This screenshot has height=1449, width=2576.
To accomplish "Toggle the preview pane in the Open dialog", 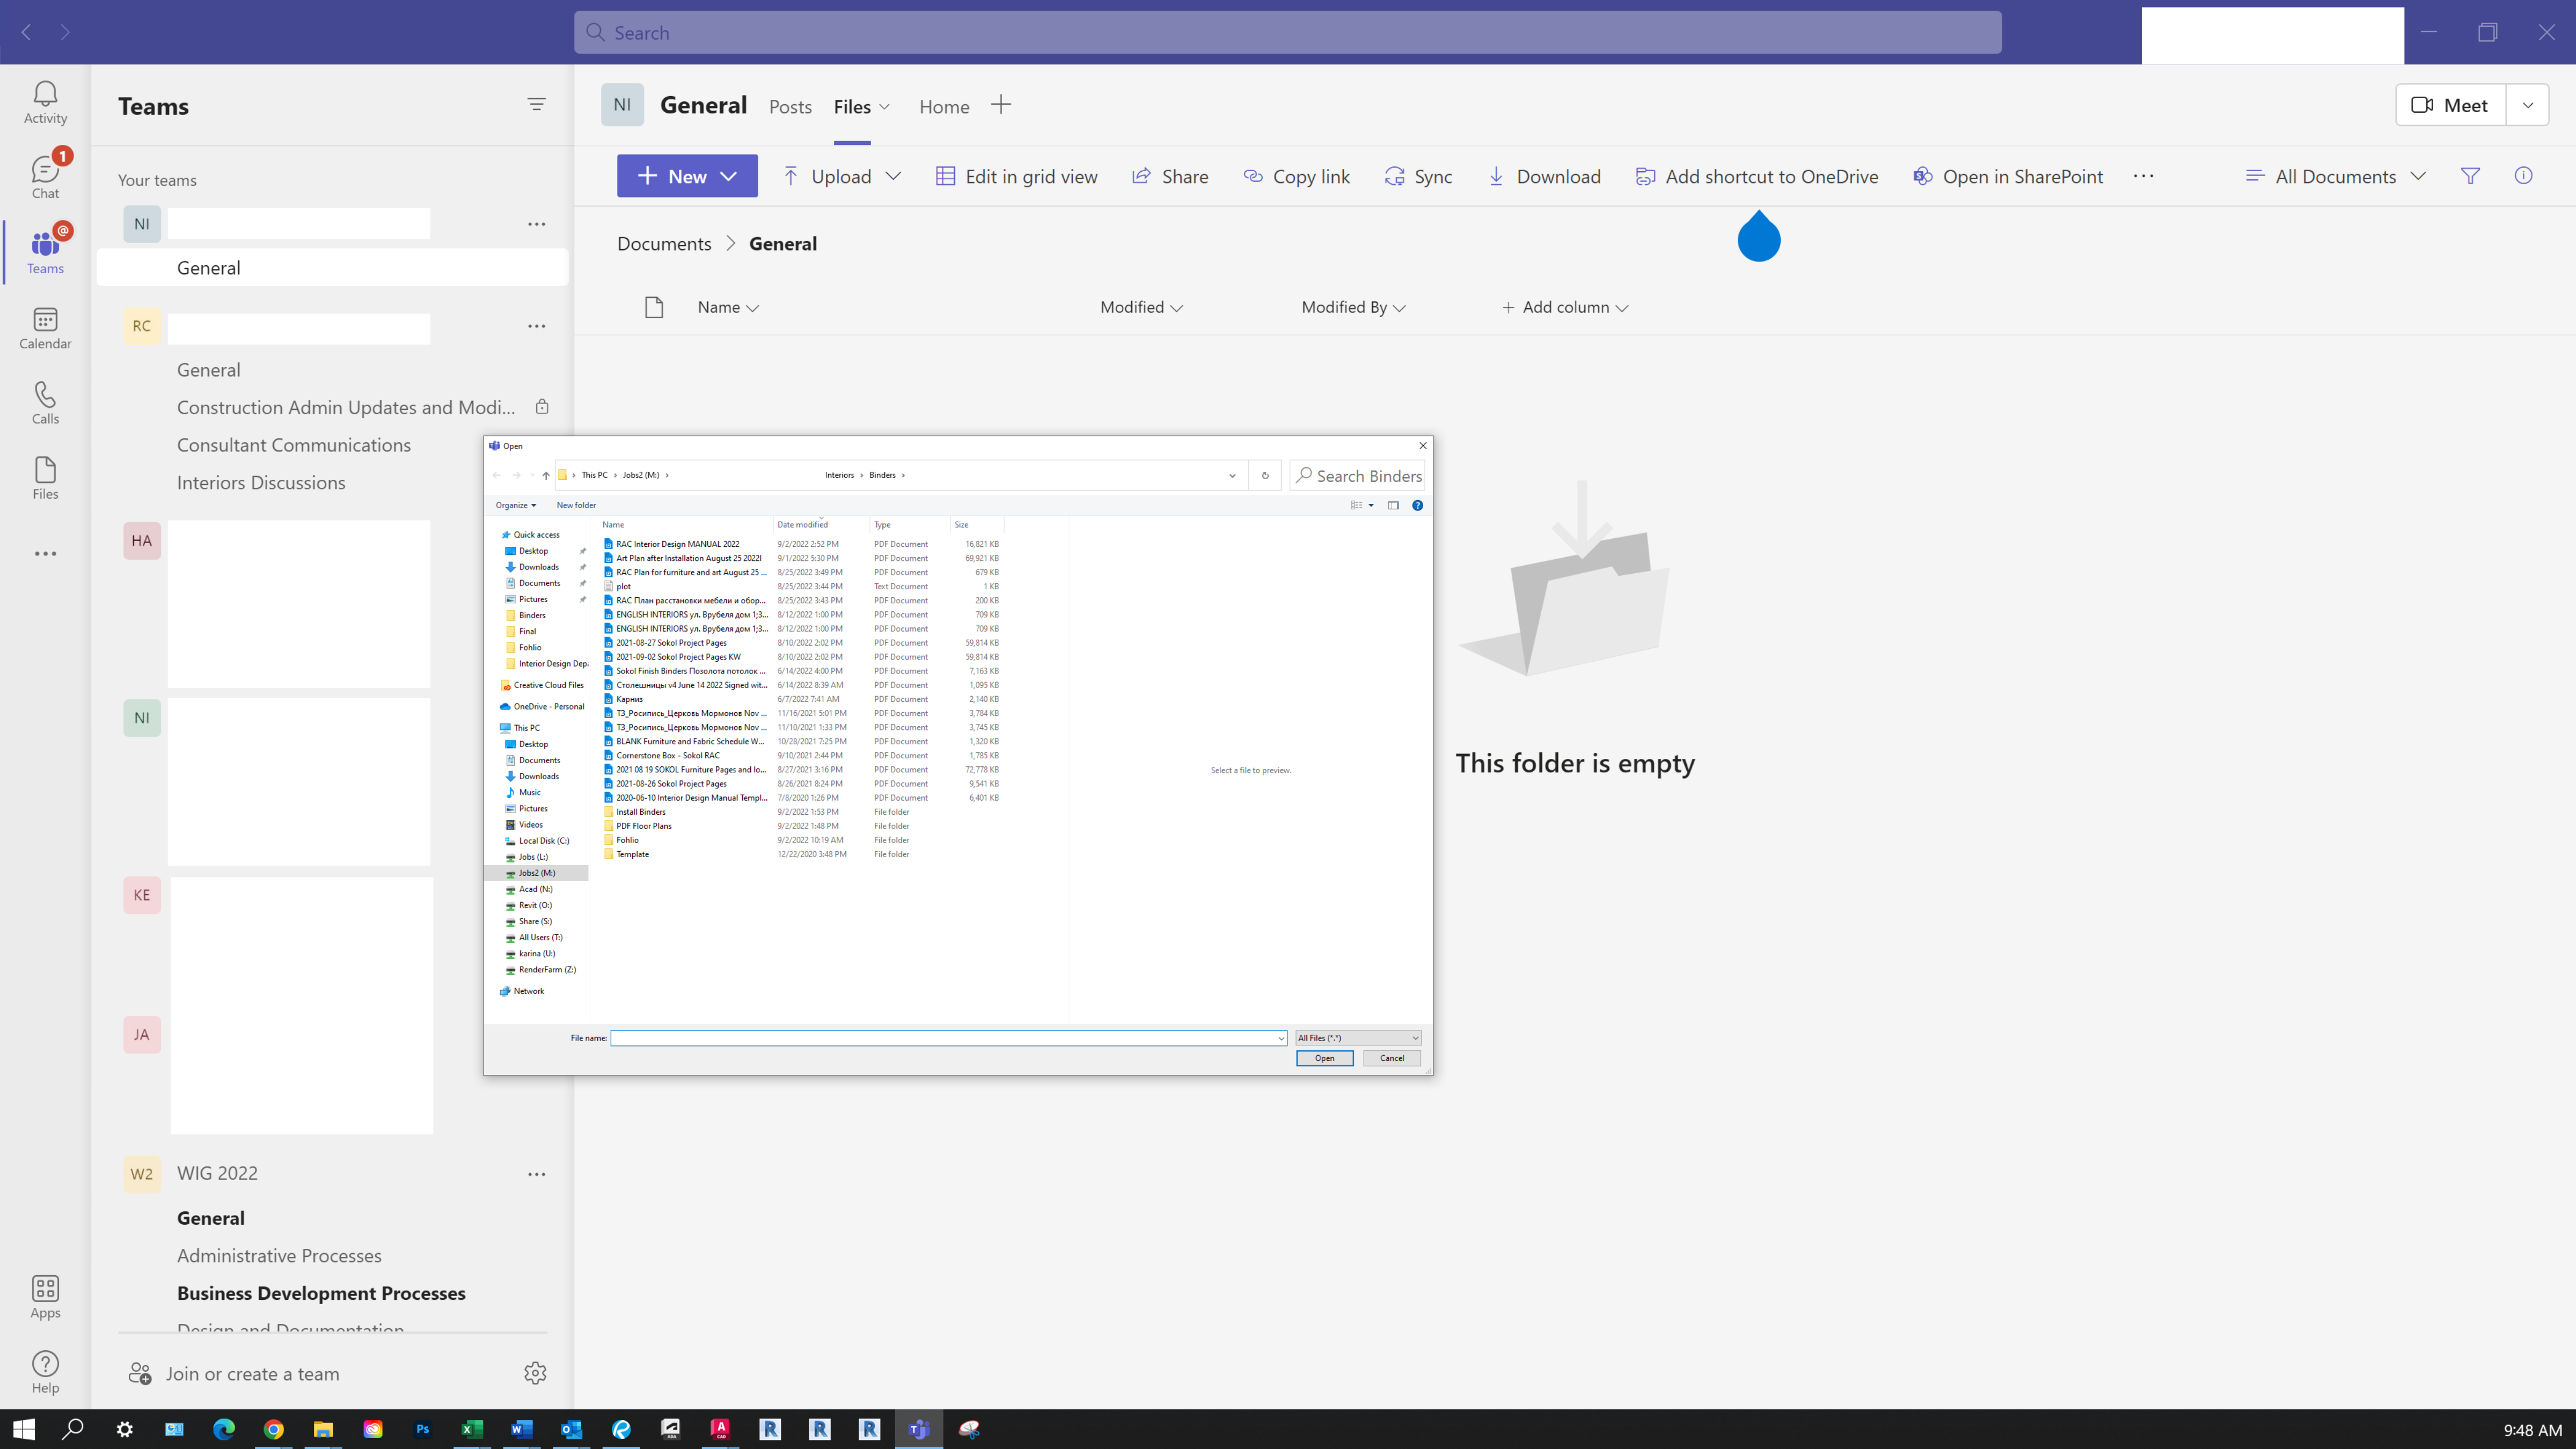I will click(x=1393, y=505).
